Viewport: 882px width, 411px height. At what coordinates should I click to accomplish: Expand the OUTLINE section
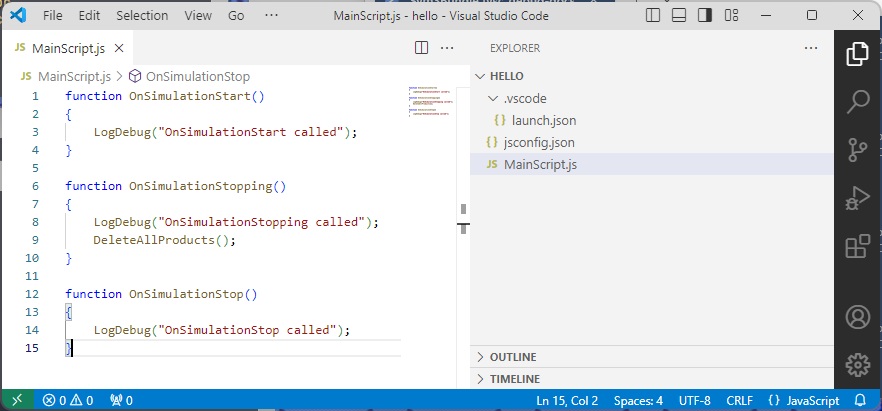coord(513,357)
